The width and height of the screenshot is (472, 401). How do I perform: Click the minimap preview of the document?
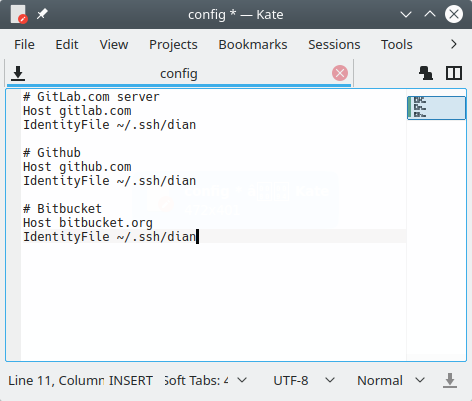click(436, 108)
